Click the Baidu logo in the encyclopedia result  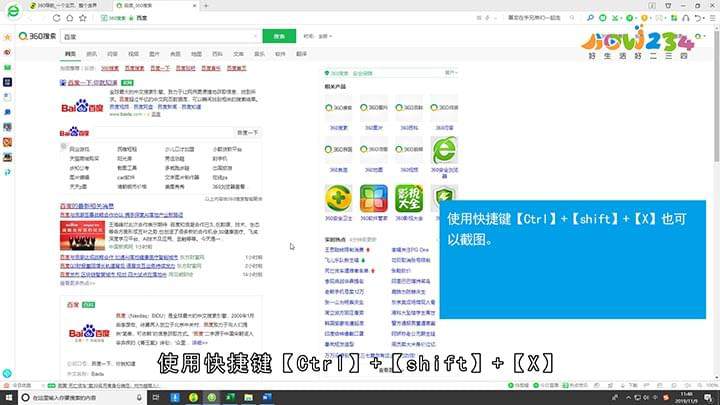(x=89, y=333)
